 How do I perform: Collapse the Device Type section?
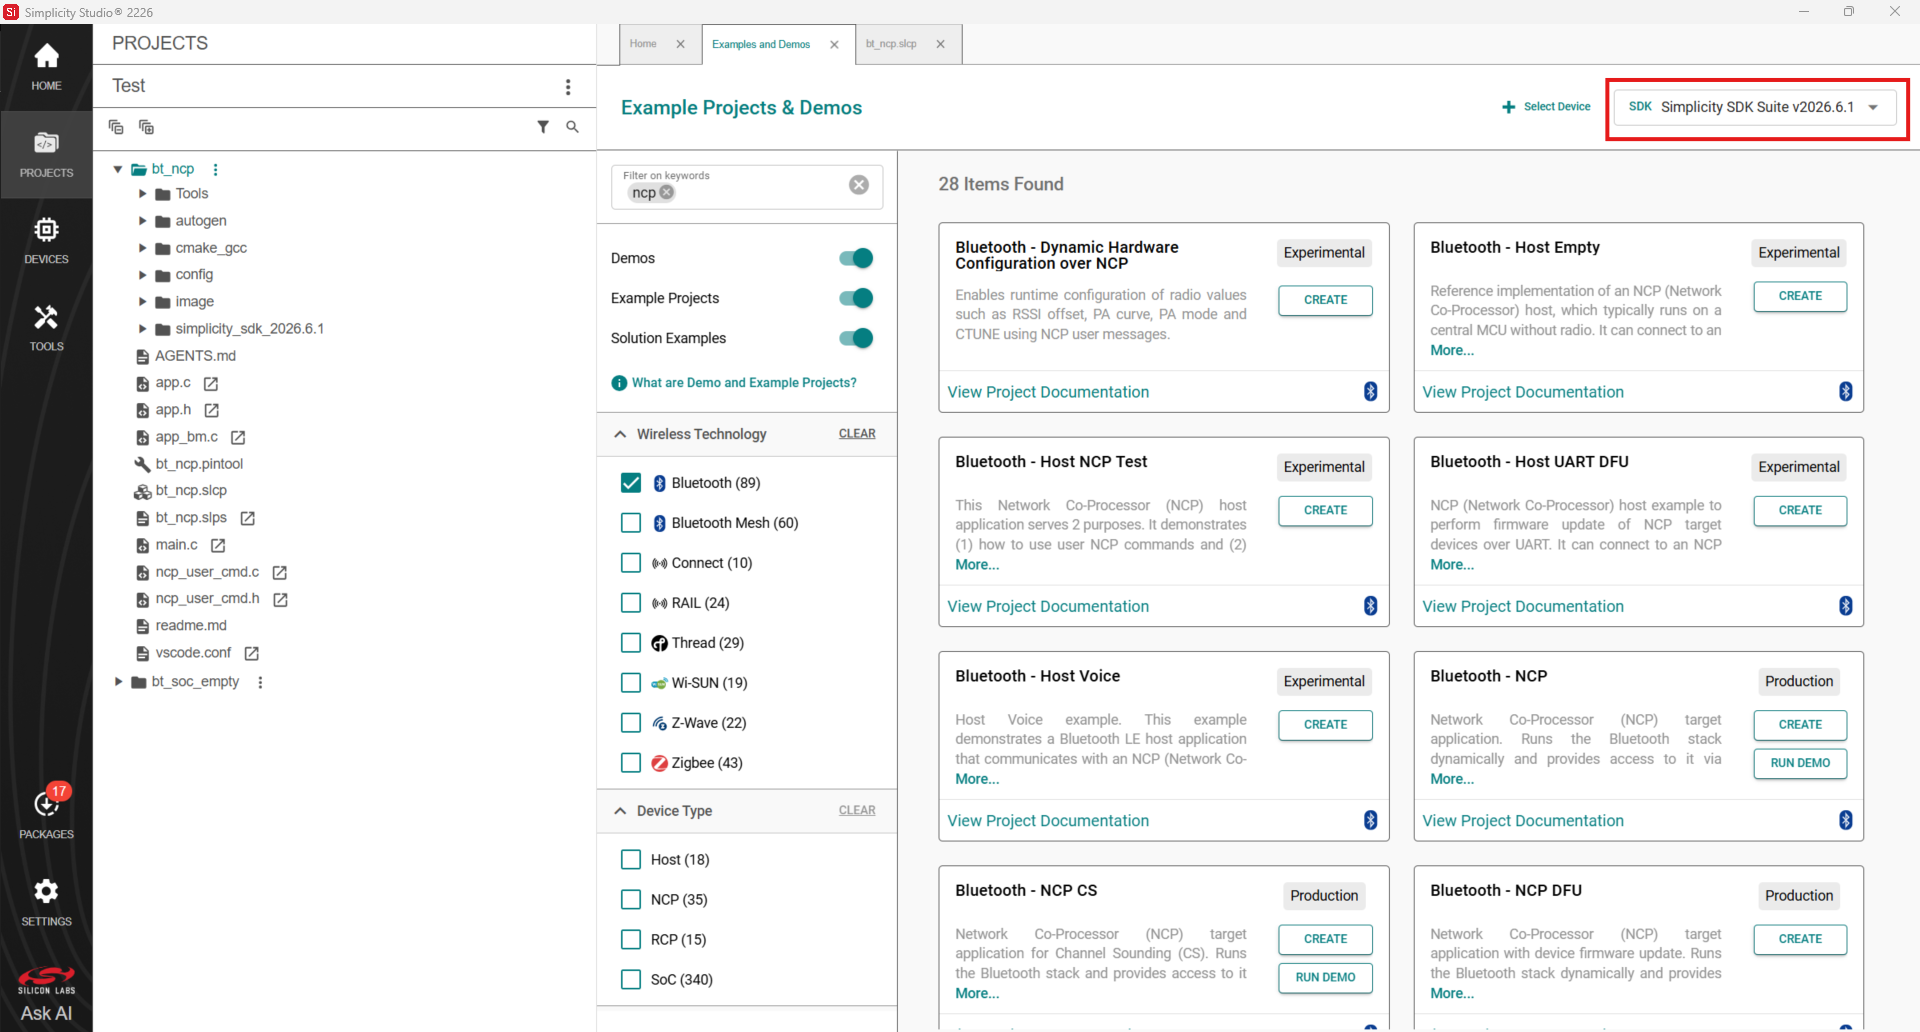(x=620, y=811)
